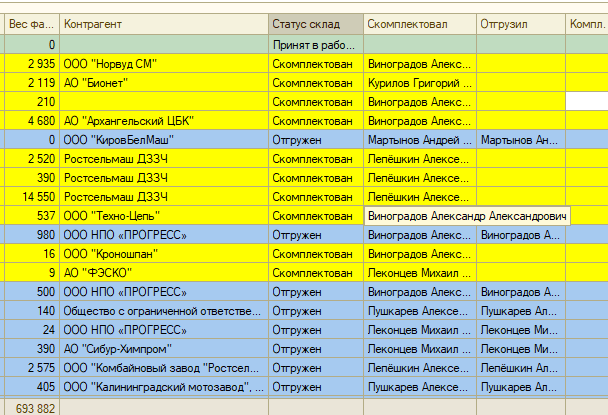Image resolution: width=608 pixels, height=415 pixels.
Task: Click the weight cell 405
Action: [32, 387]
